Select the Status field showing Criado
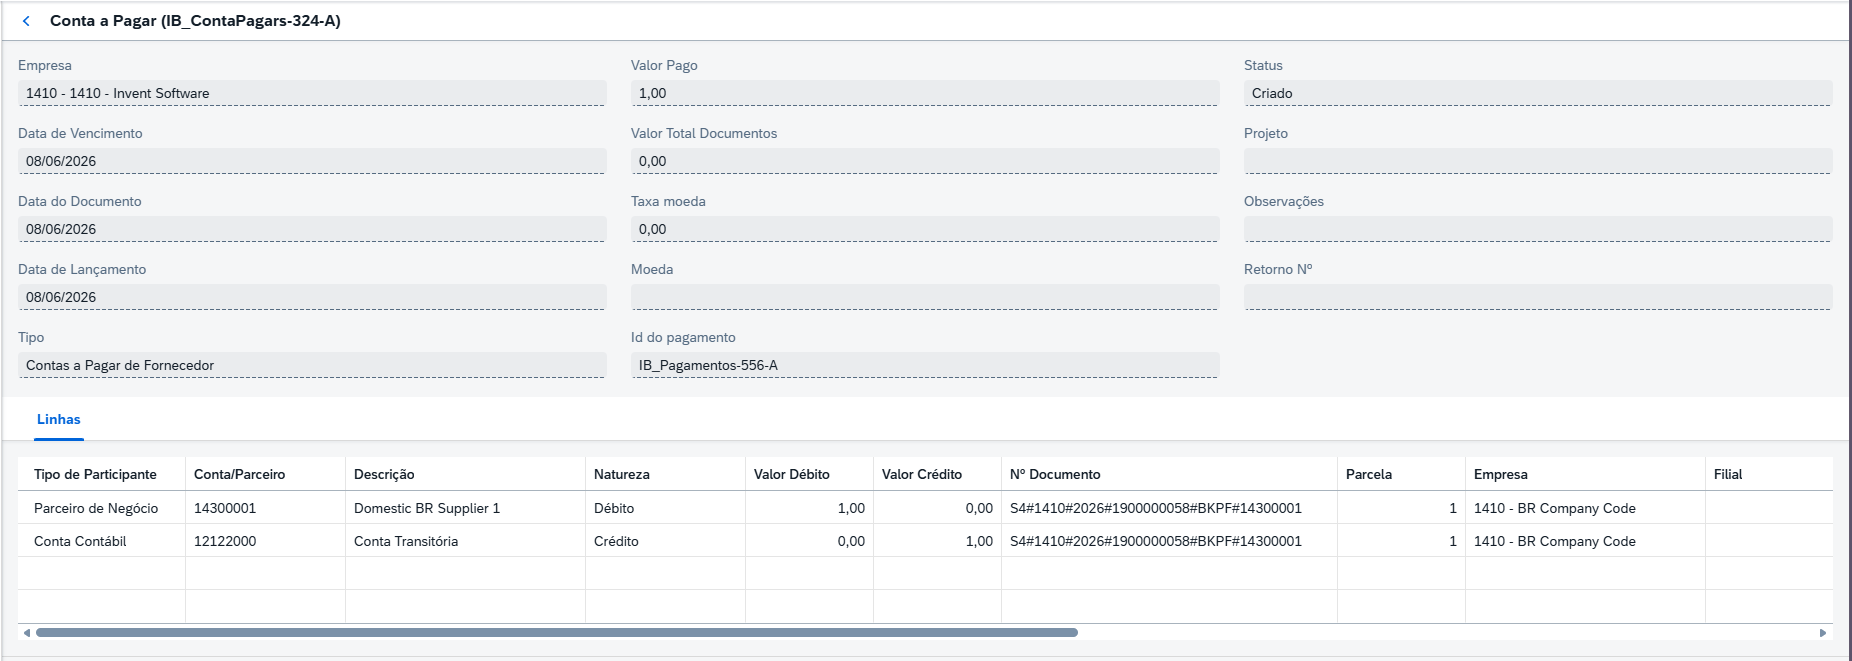Image resolution: width=1852 pixels, height=661 pixels. click(1538, 93)
